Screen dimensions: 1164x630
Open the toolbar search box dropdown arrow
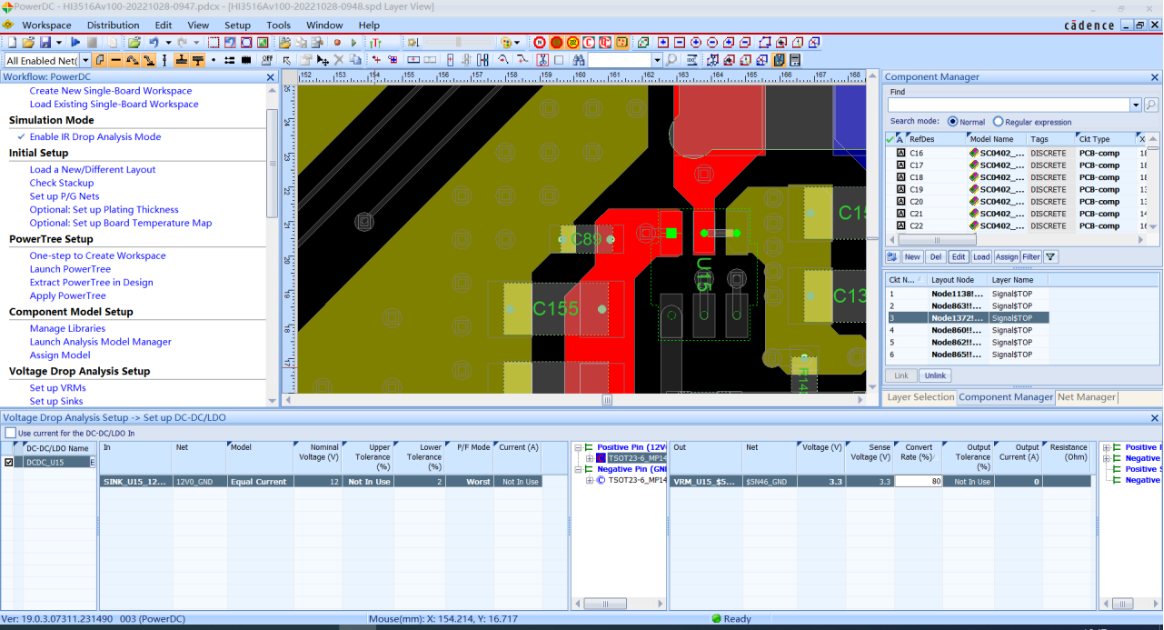click(x=657, y=60)
